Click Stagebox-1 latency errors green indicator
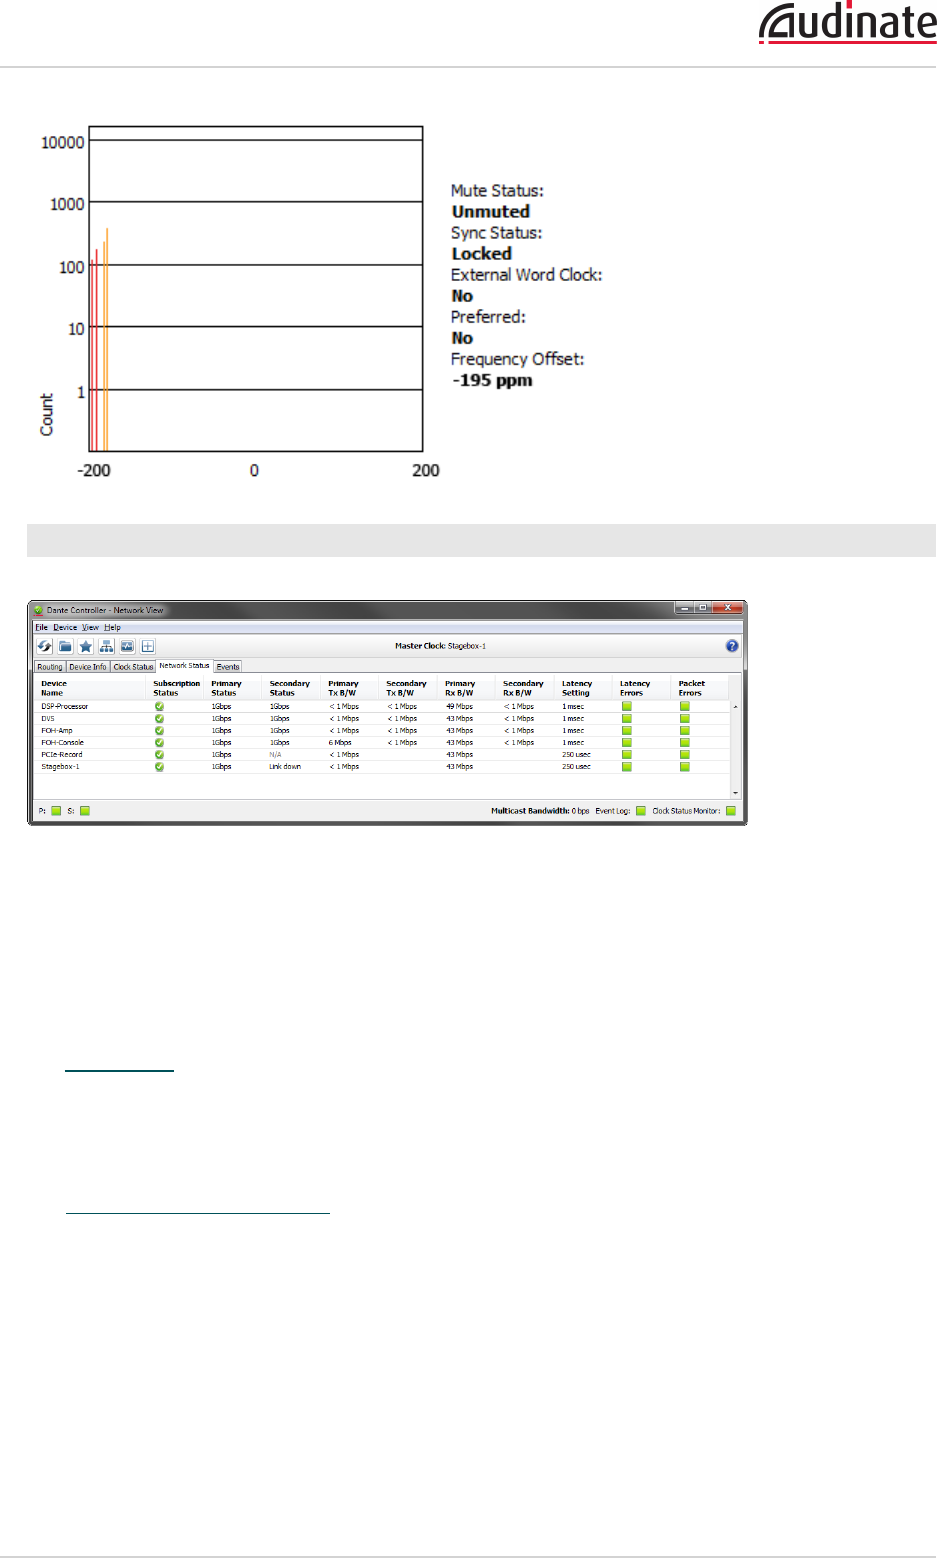937x1558 pixels. point(627,766)
